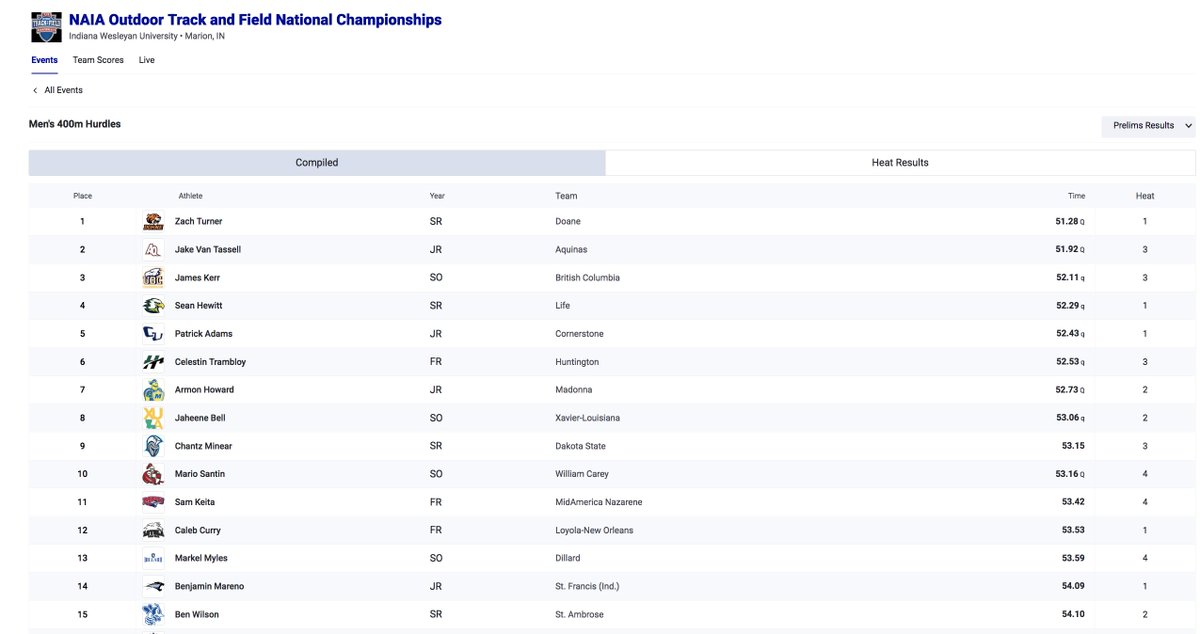
Task: Open athlete Mario Santin's profile
Action: pyautogui.click(x=199, y=474)
